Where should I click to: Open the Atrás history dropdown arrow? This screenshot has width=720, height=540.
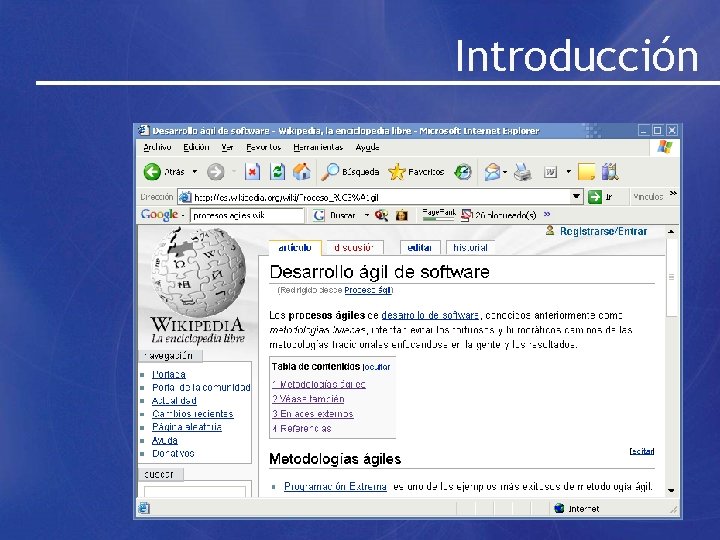pyautogui.click(x=195, y=172)
